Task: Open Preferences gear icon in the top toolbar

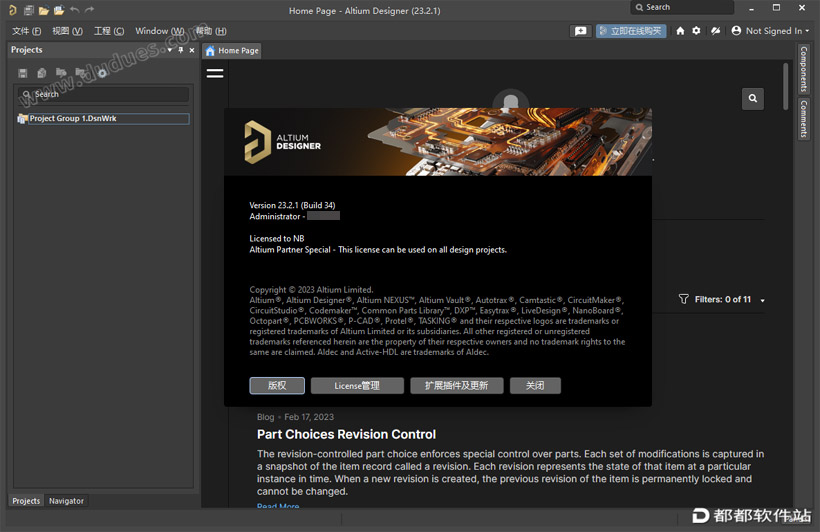Action: point(696,31)
